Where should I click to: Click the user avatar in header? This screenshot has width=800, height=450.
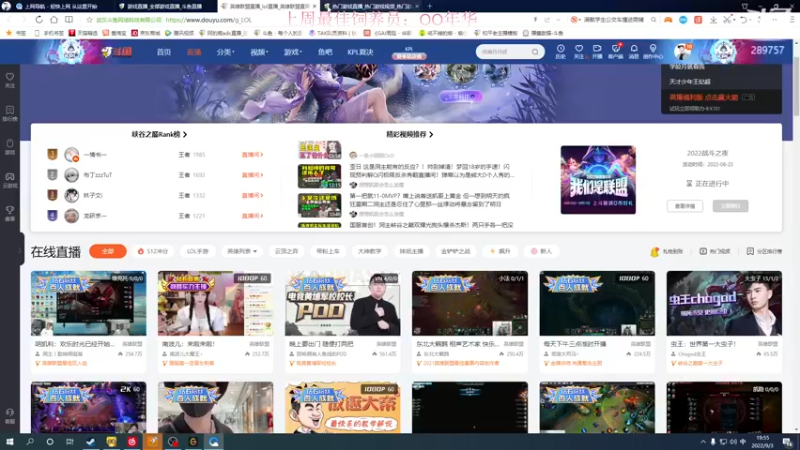682,52
